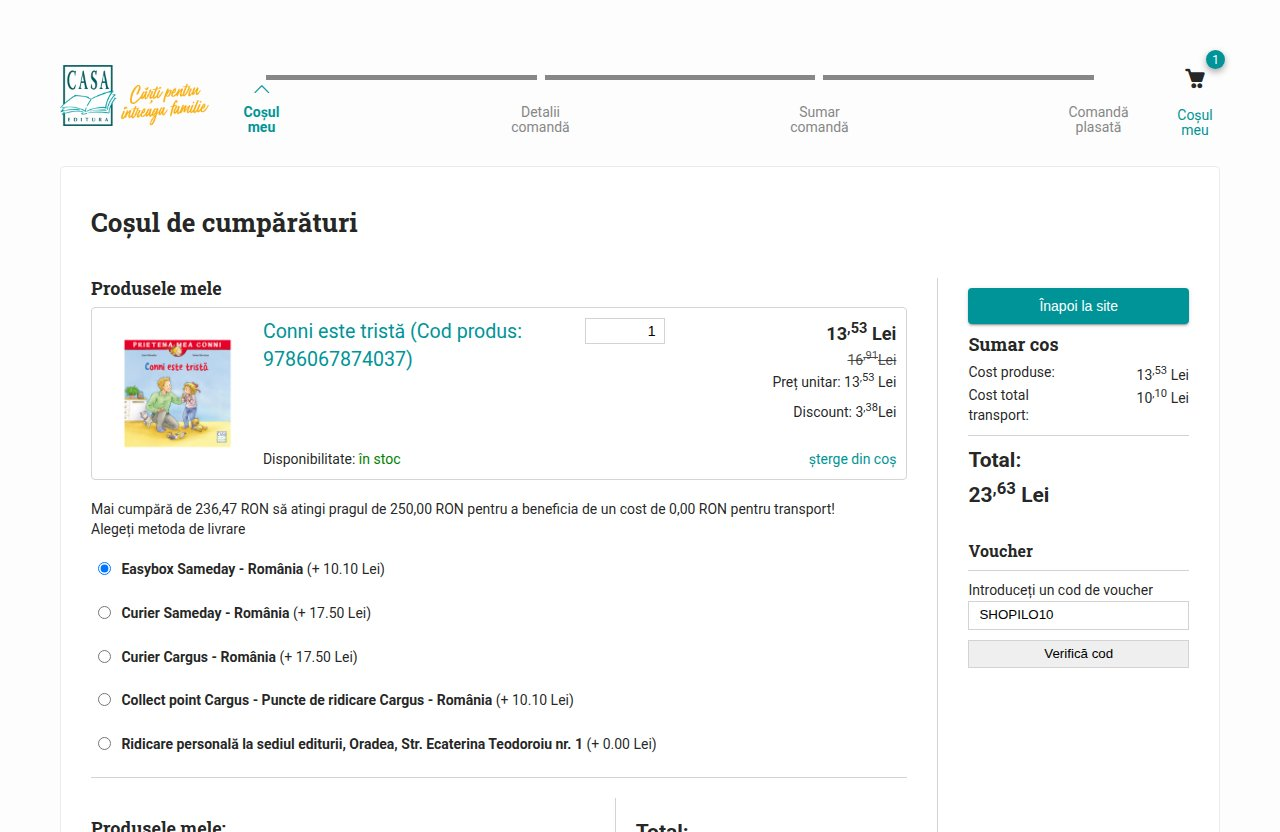The width and height of the screenshot is (1280, 832).
Task: Click the Introduceți un cod de voucher label
Action: click(1061, 590)
